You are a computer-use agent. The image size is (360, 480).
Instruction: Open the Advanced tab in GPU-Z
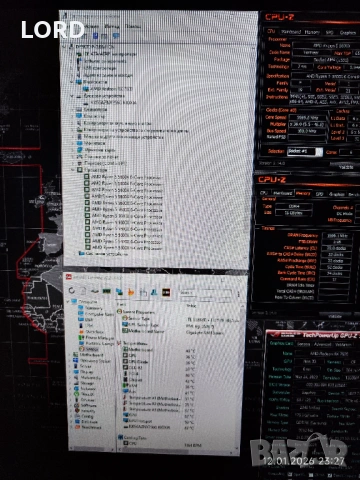click(x=322, y=344)
